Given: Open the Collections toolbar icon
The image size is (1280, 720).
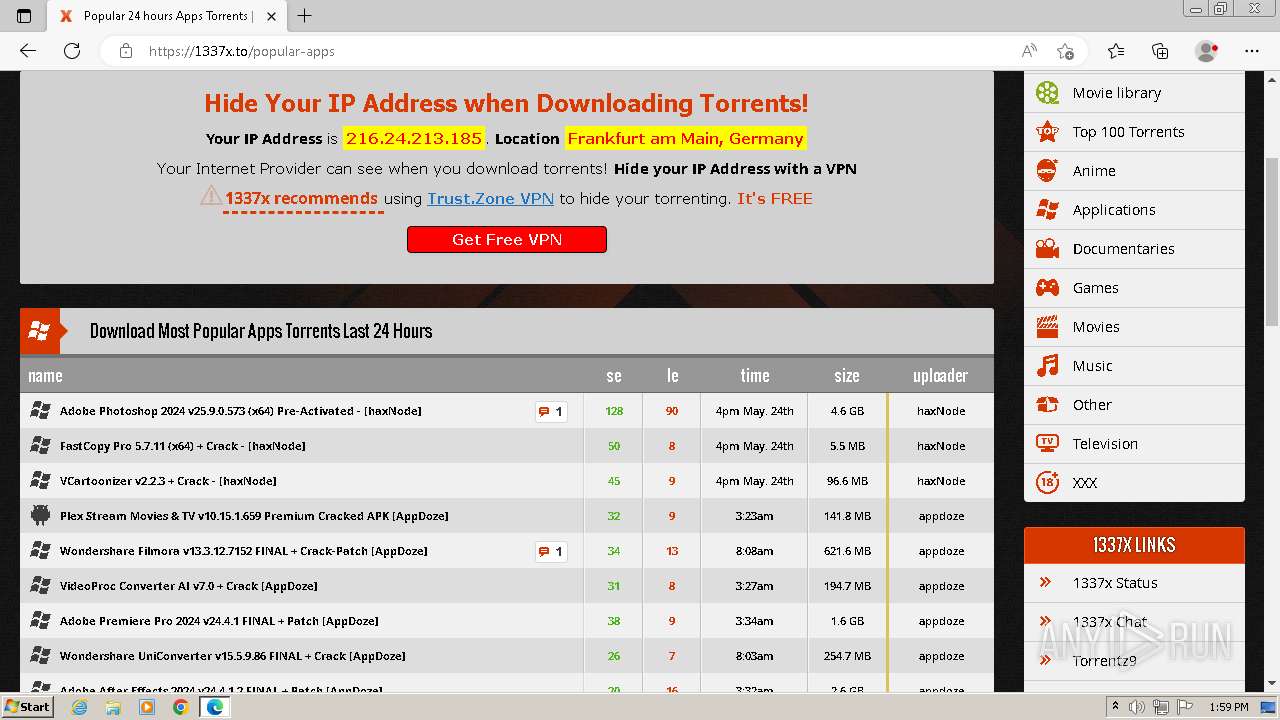Looking at the screenshot, I should [x=1160, y=51].
